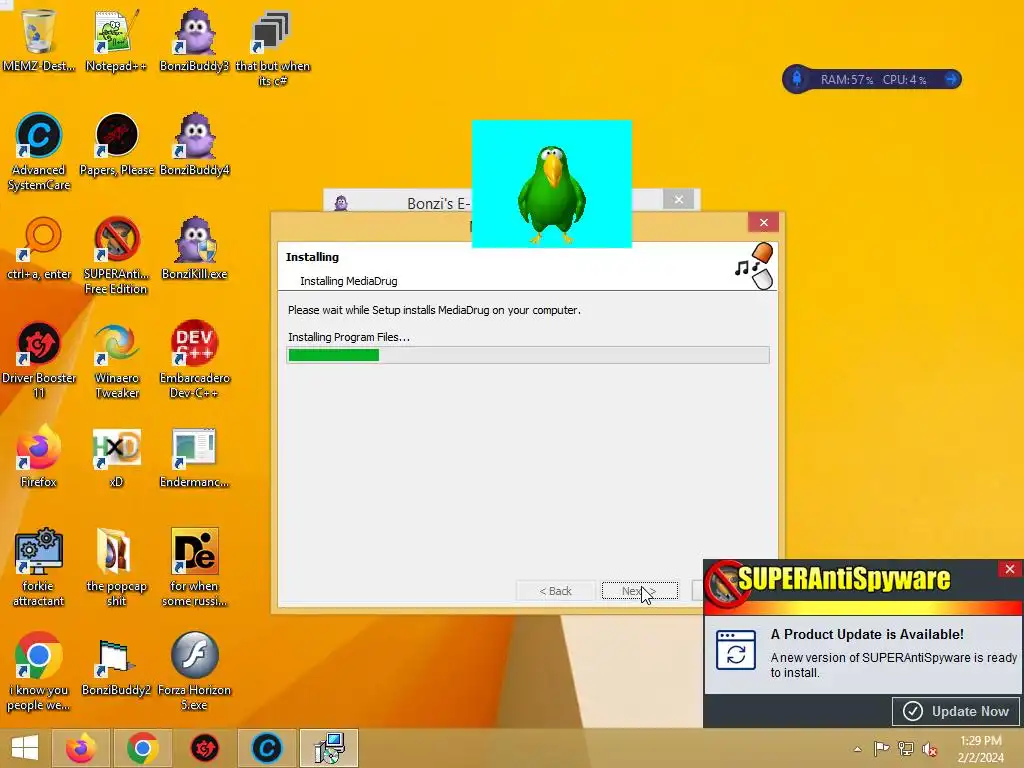Select the Winaero Tweaker desktop icon
1024x768 pixels.
[116, 360]
